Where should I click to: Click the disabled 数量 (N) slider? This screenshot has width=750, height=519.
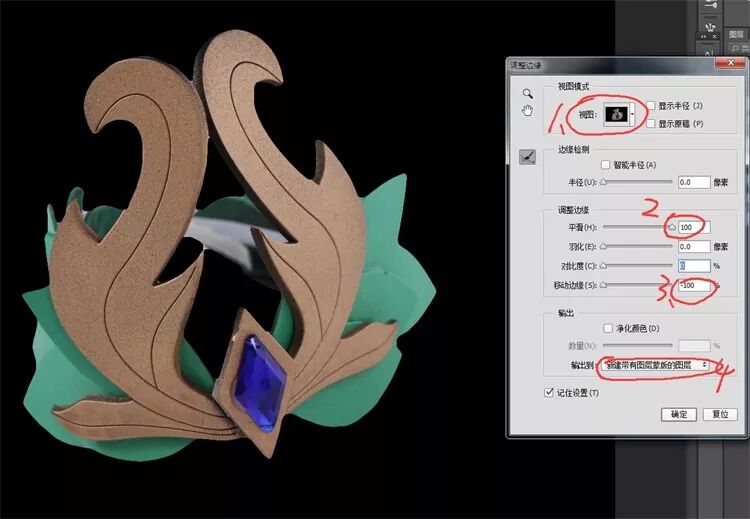(638, 345)
